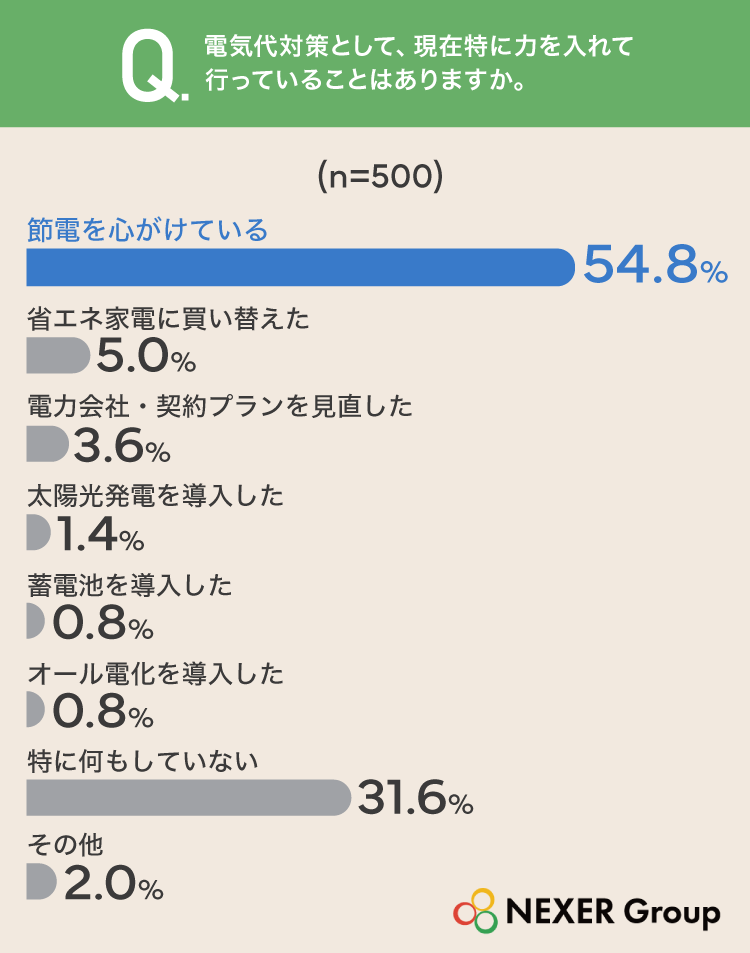Click the blue 54.8% bar

tap(300, 267)
